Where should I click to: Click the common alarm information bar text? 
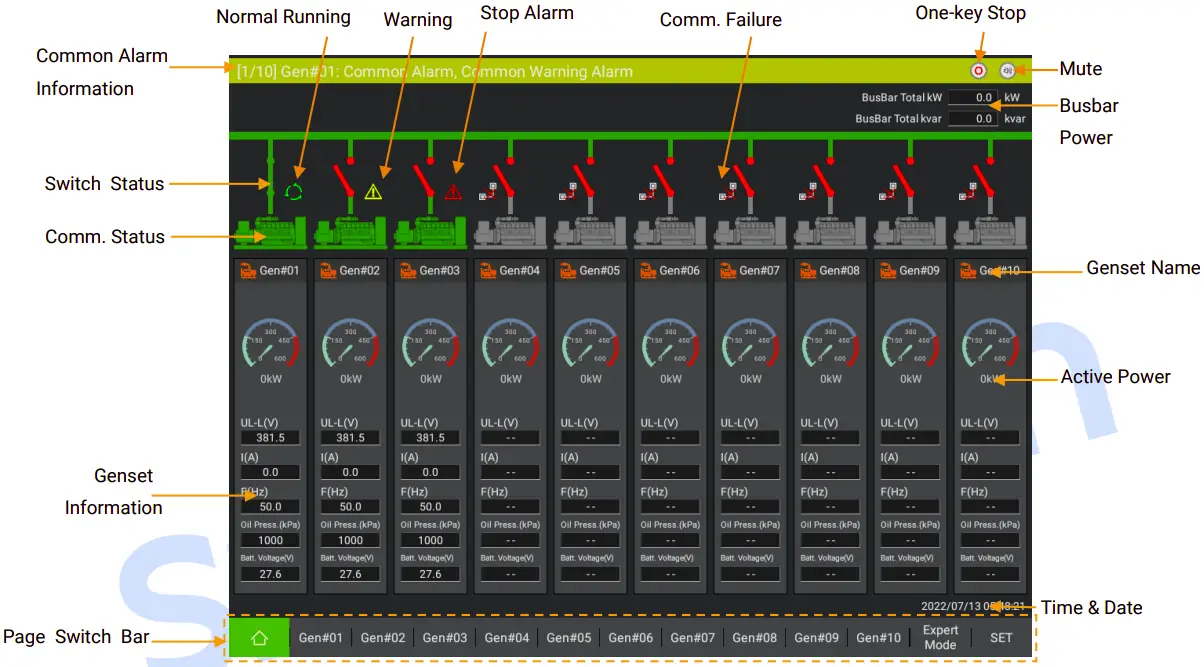point(435,71)
